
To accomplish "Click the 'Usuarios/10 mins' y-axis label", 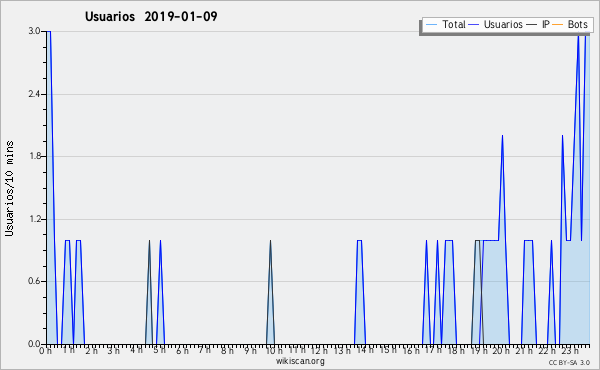I will tap(10, 188).
